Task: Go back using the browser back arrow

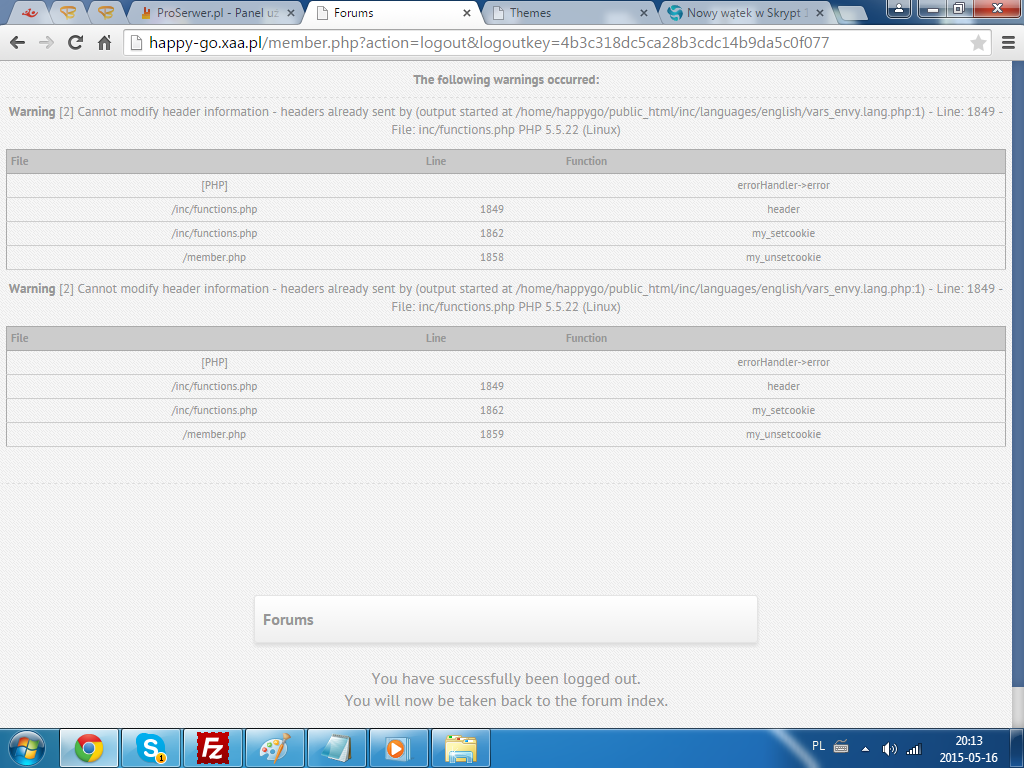Action: pos(18,43)
